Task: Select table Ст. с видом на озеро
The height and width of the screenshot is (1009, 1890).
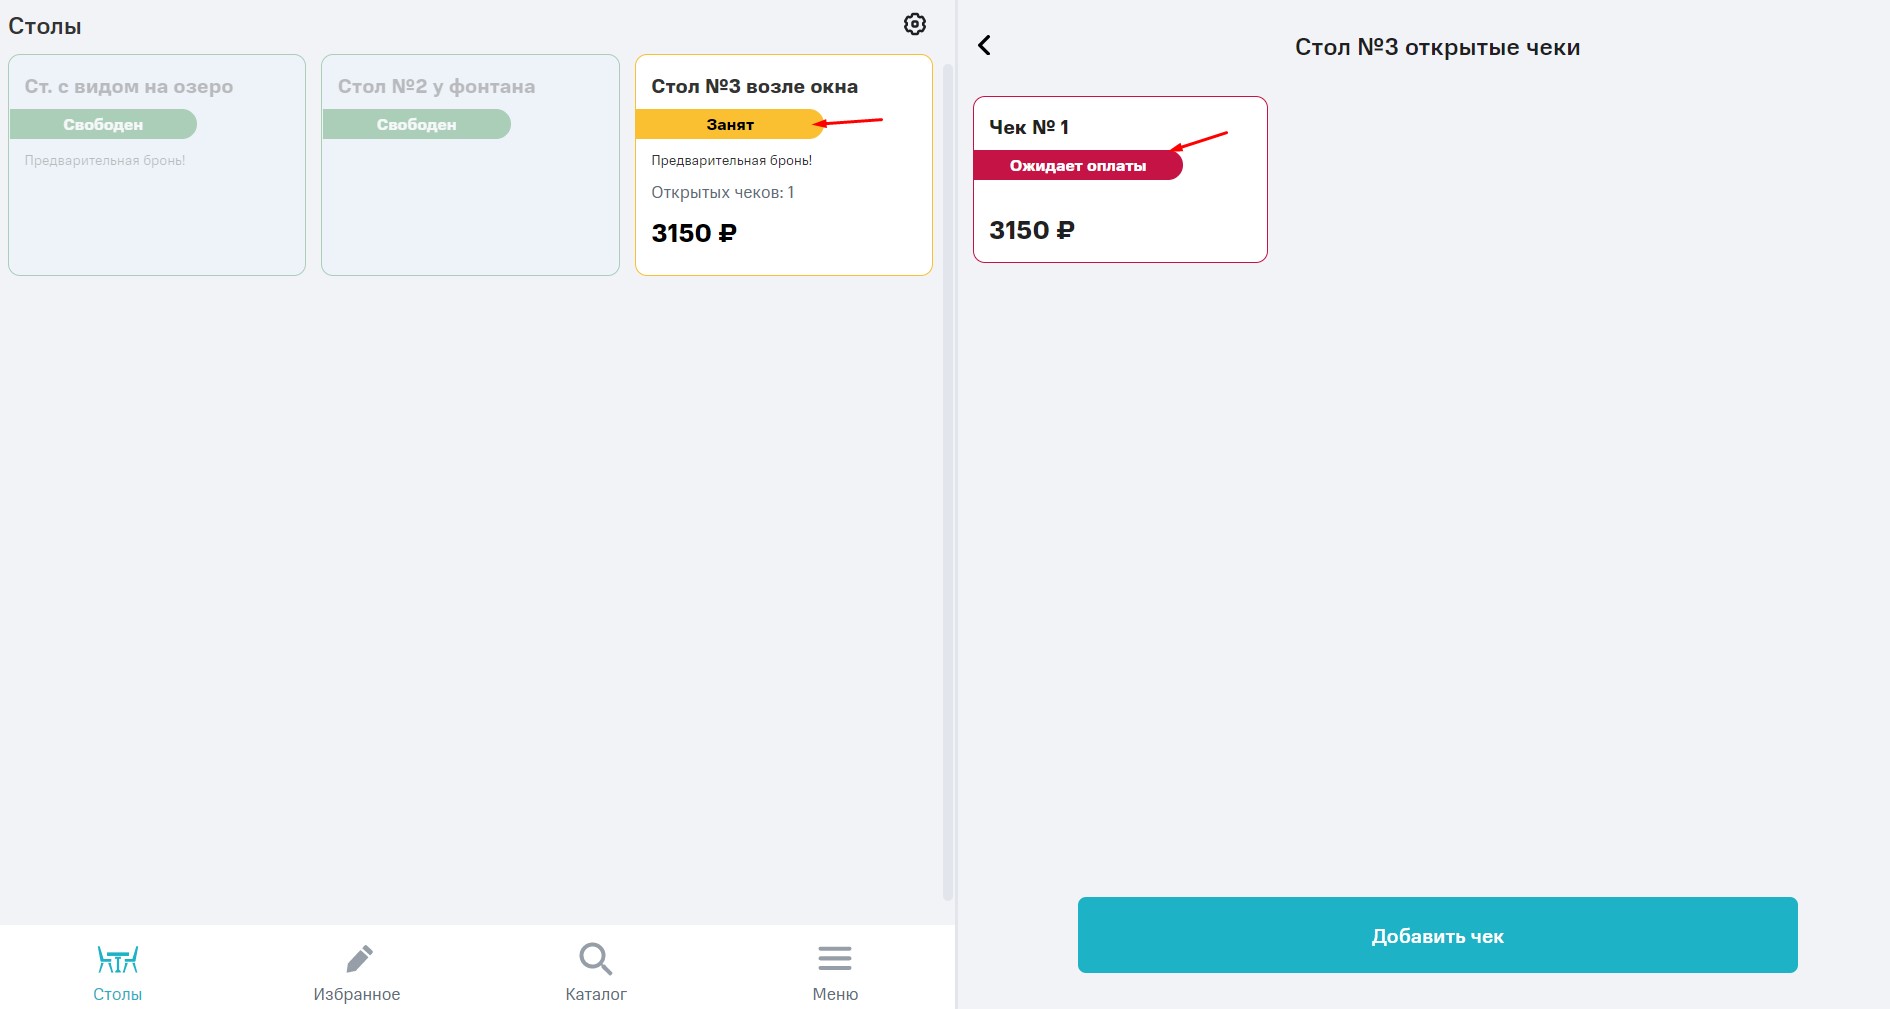Action: (x=157, y=165)
